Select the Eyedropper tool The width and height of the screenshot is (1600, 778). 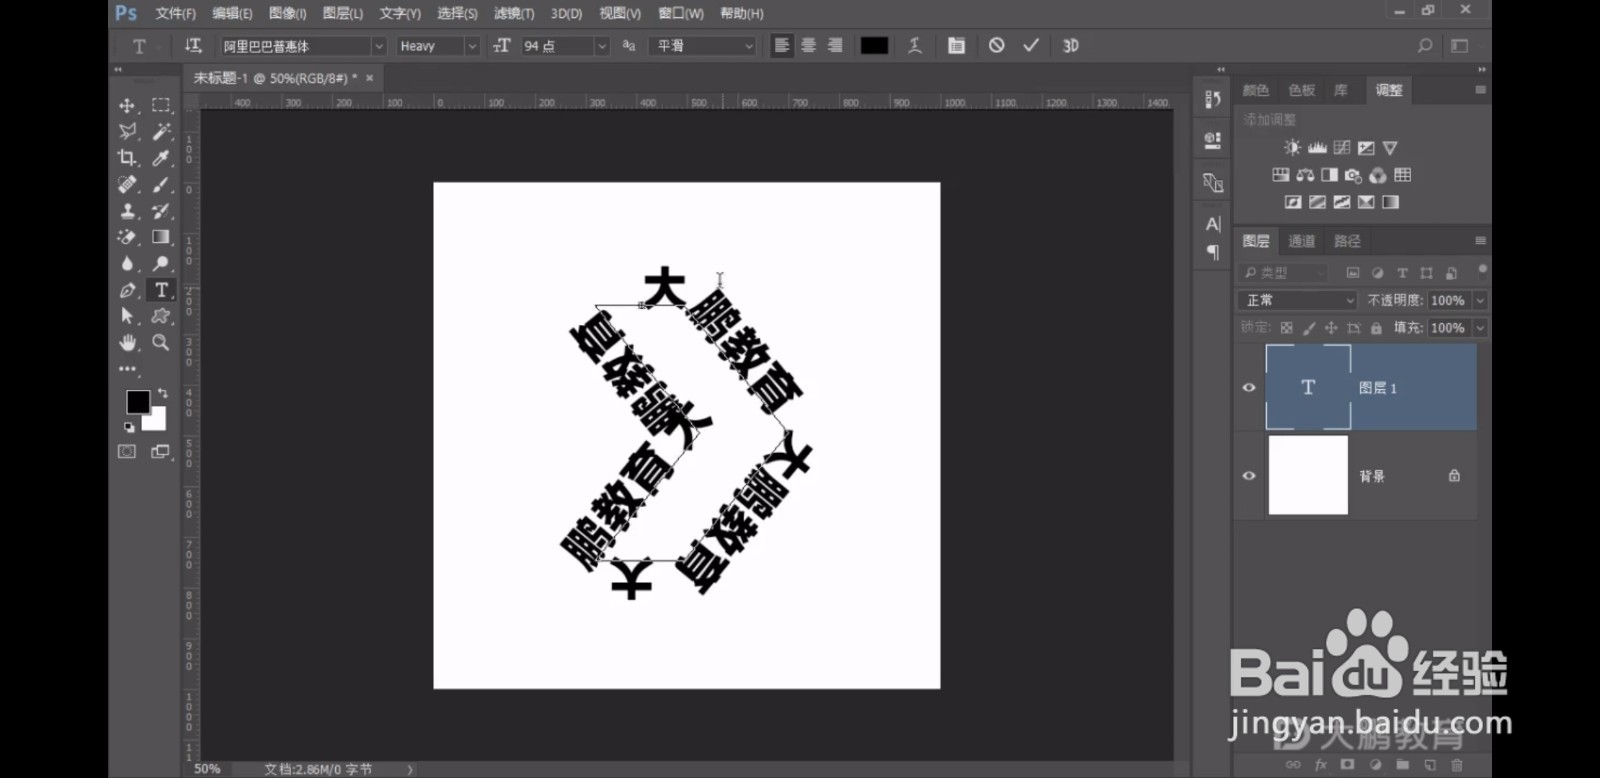click(x=160, y=158)
